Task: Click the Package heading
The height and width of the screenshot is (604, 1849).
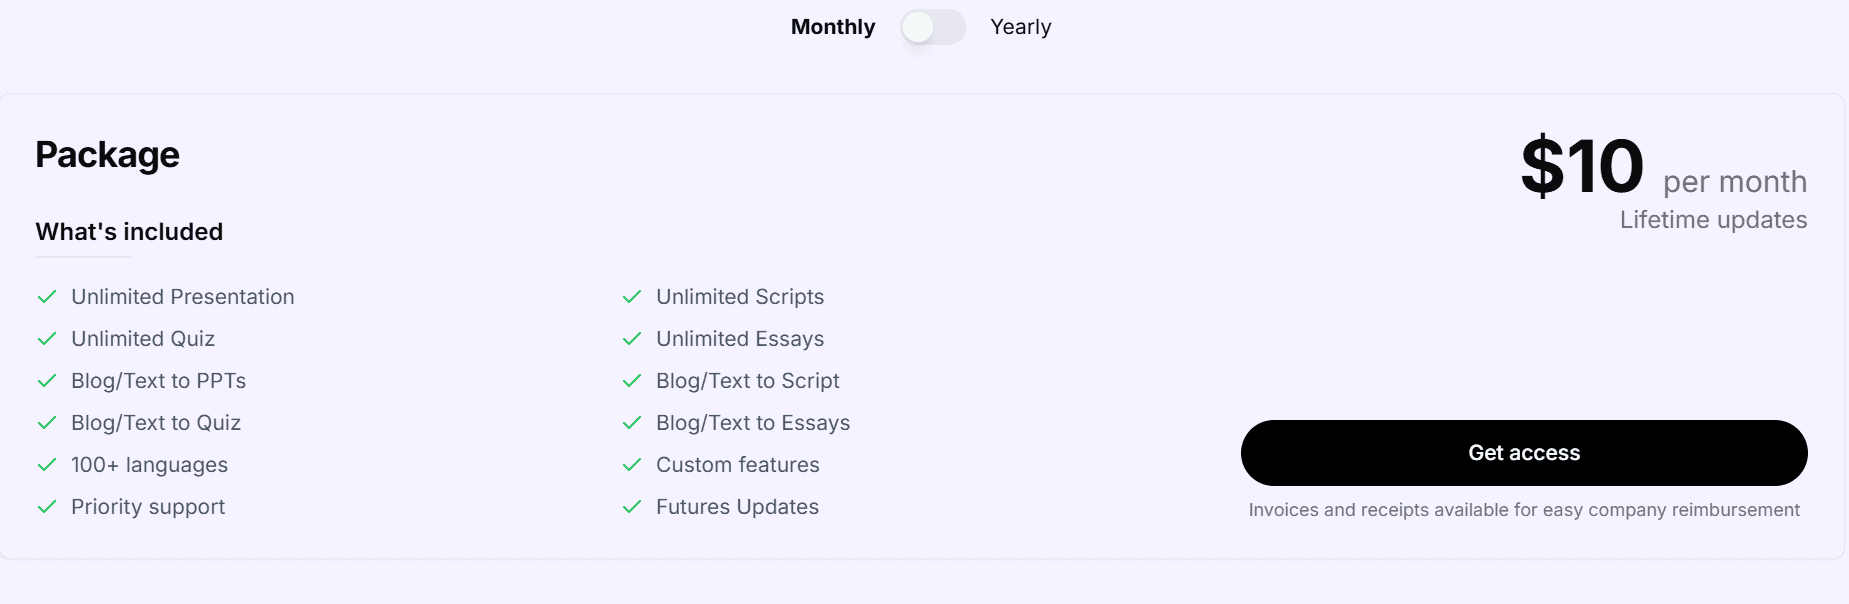Action: (x=107, y=155)
